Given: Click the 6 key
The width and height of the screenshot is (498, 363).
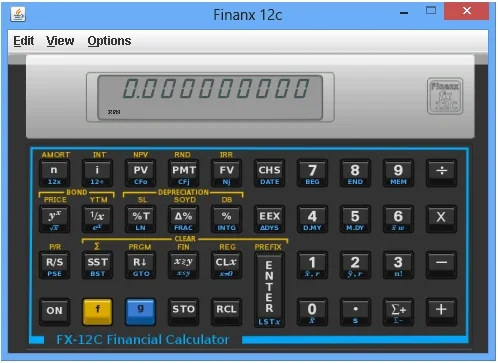Looking at the screenshot, I should [x=398, y=219].
